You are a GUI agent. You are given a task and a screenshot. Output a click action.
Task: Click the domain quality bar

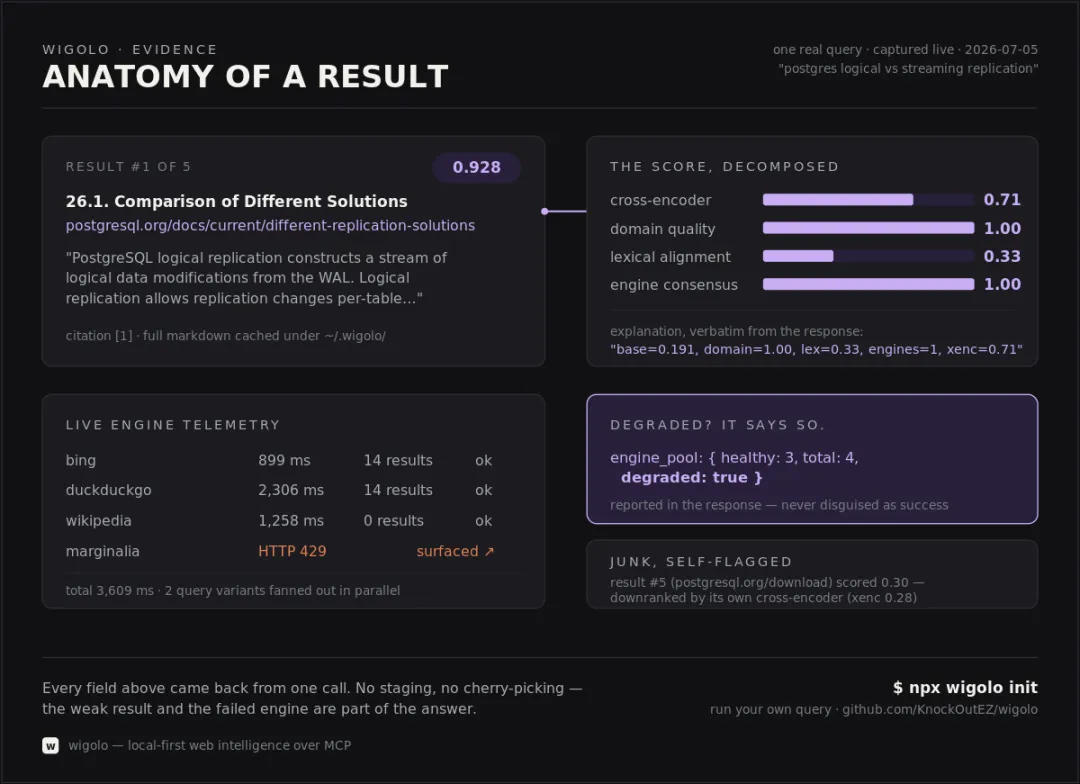click(x=868, y=228)
